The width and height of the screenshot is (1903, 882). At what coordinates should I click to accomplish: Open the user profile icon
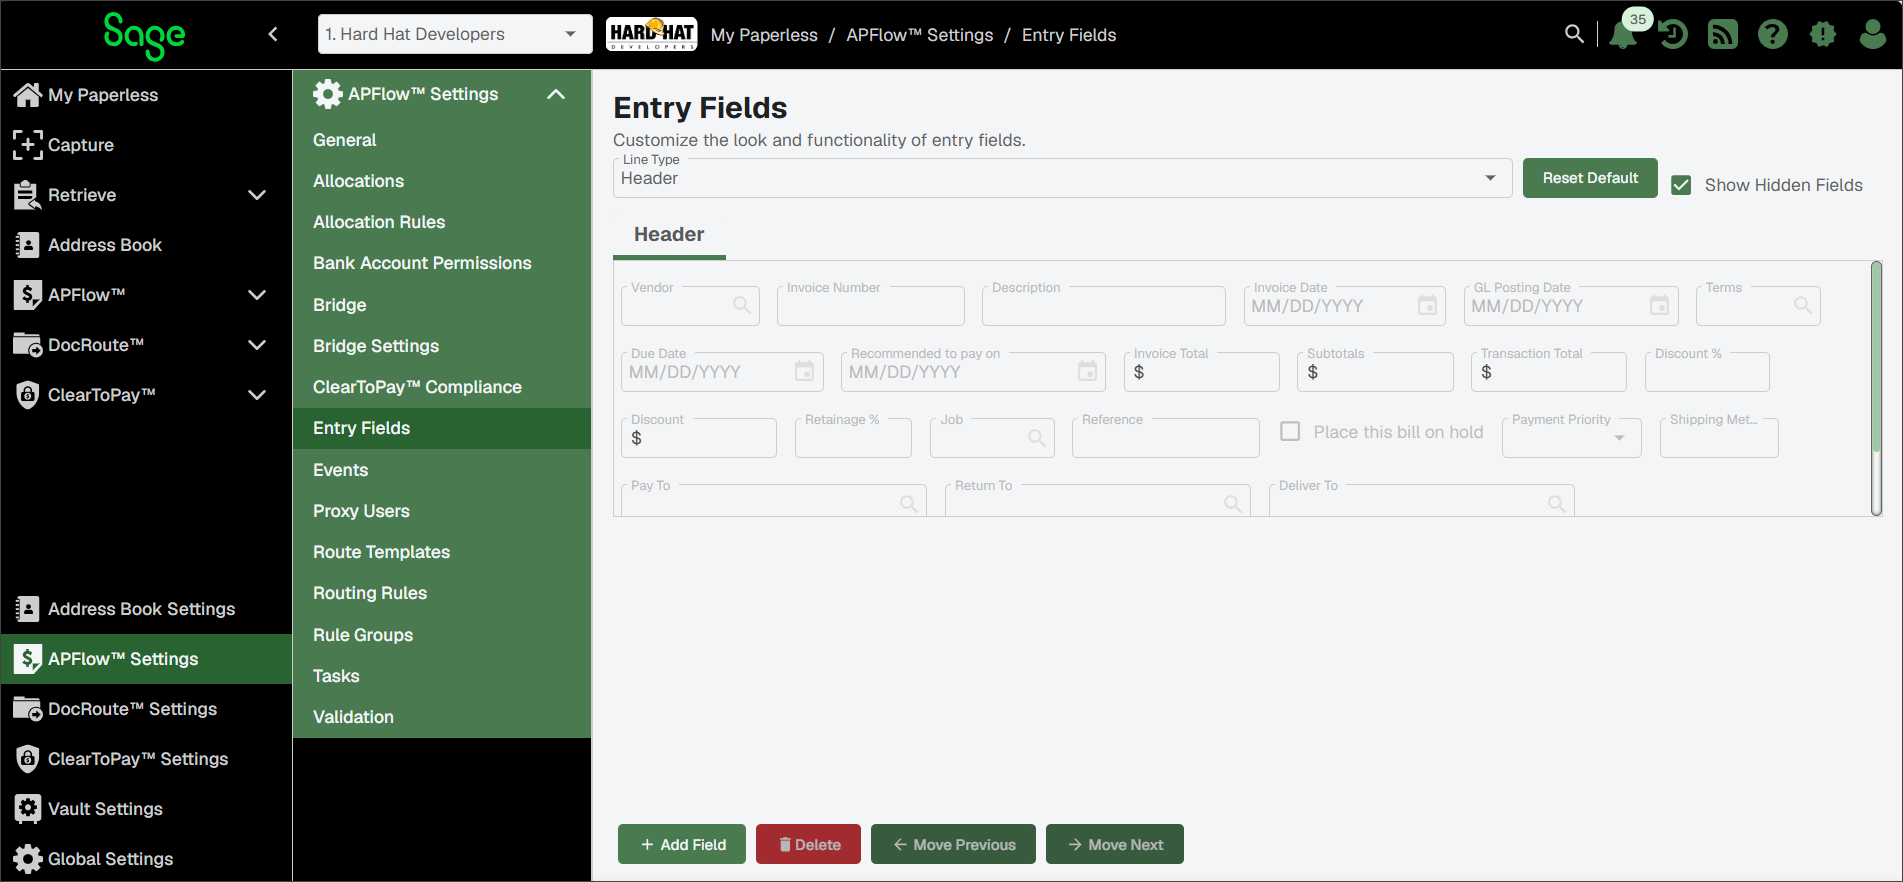[1873, 34]
